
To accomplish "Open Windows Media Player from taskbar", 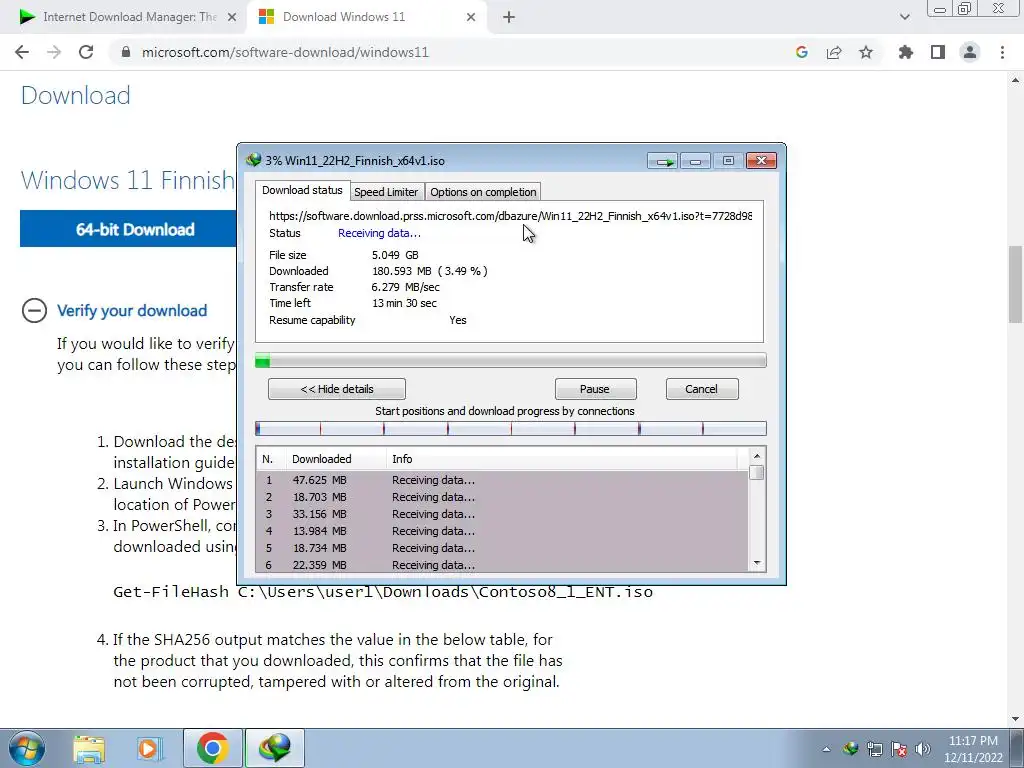I will (x=149, y=748).
